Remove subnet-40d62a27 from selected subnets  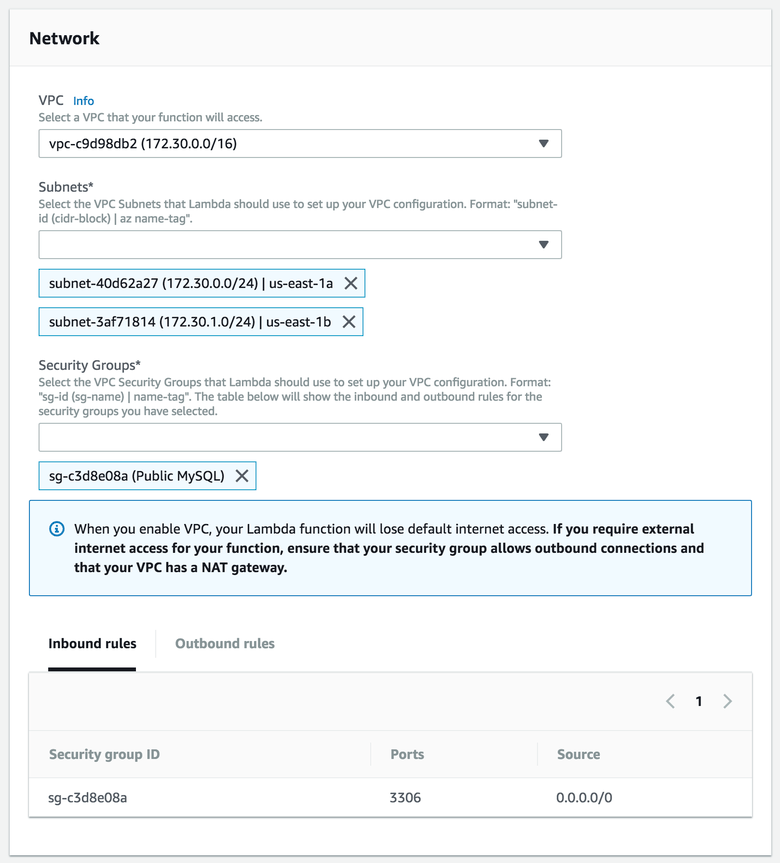[351, 283]
